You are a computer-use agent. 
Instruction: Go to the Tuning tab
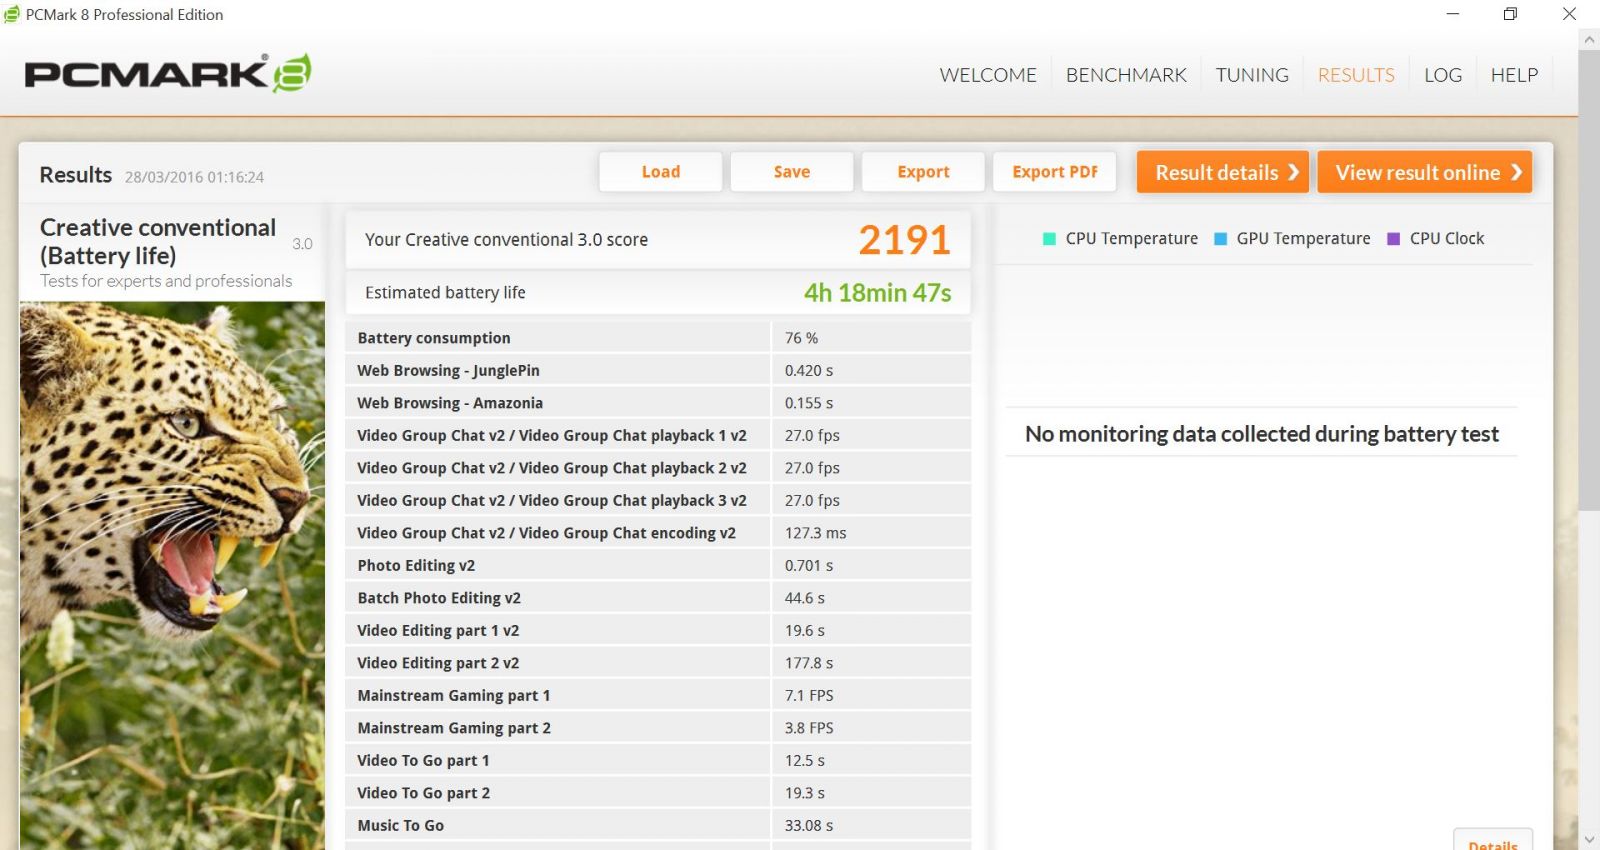coord(1251,75)
